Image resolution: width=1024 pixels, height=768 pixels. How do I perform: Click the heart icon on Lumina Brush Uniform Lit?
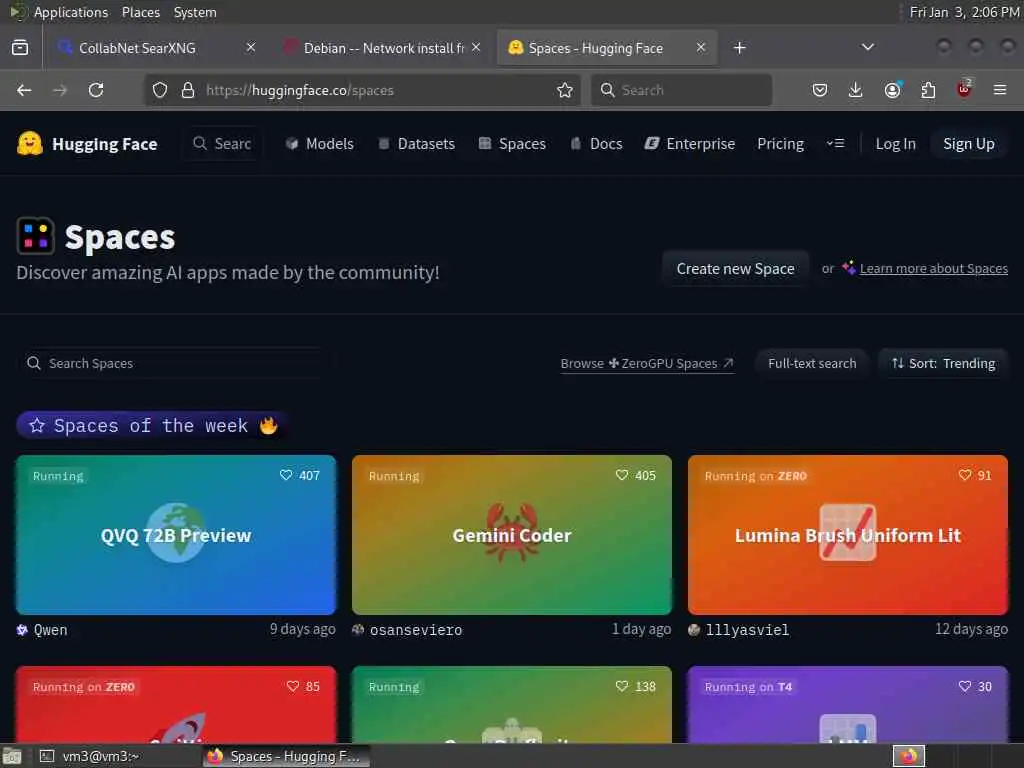click(x=965, y=475)
